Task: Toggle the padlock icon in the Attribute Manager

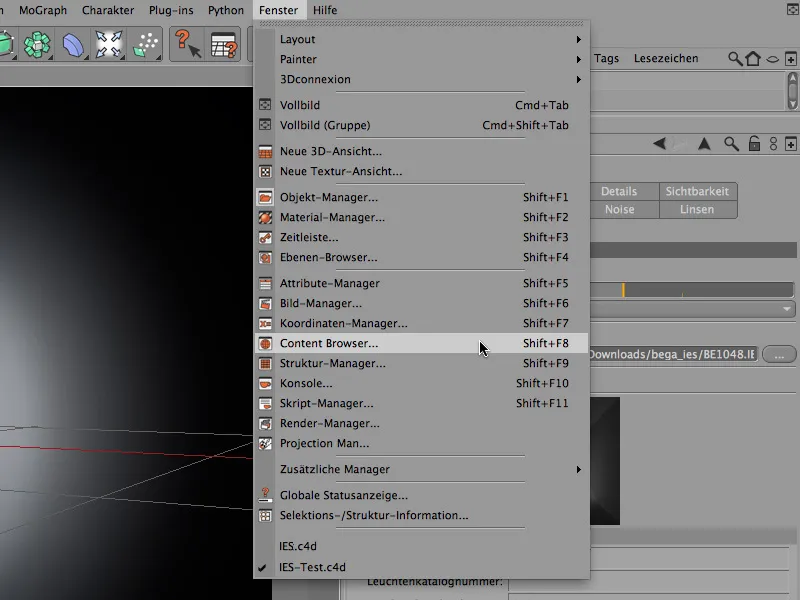Action: tap(754, 142)
